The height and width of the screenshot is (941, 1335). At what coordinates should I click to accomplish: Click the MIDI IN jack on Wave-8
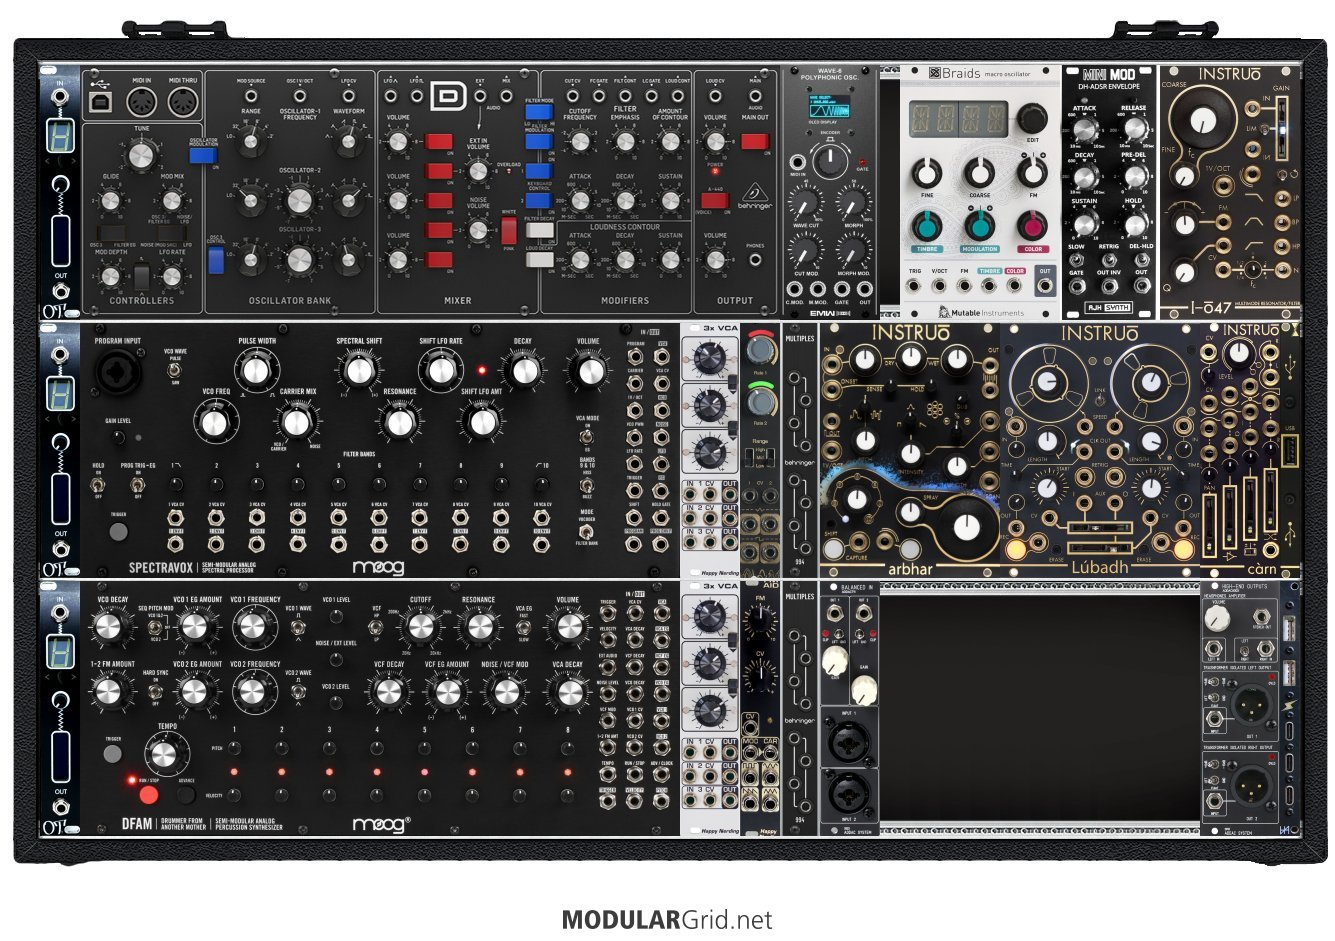(798, 162)
